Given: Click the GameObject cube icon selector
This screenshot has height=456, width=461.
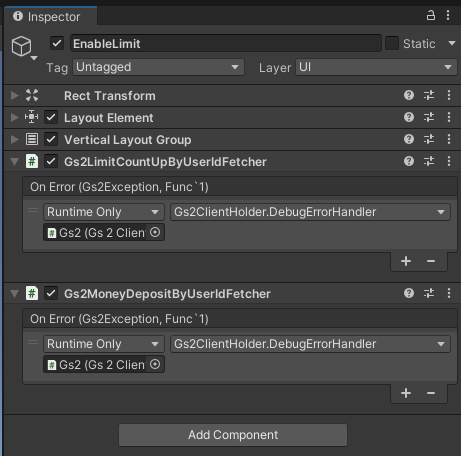Looking at the screenshot, I should [x=23, y=47].
